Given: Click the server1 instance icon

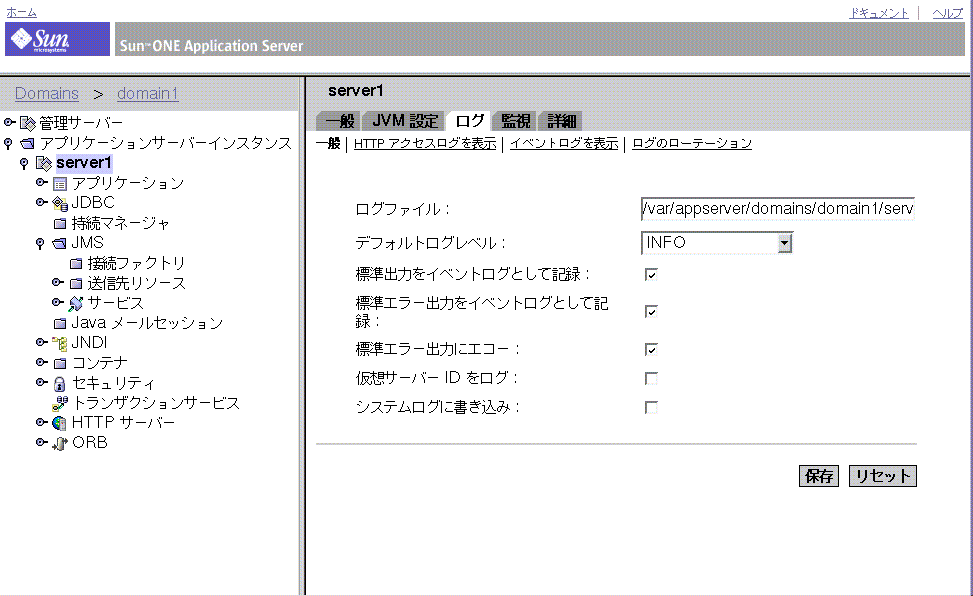Looking at the screenshot, I should click(x=44, y=163).
